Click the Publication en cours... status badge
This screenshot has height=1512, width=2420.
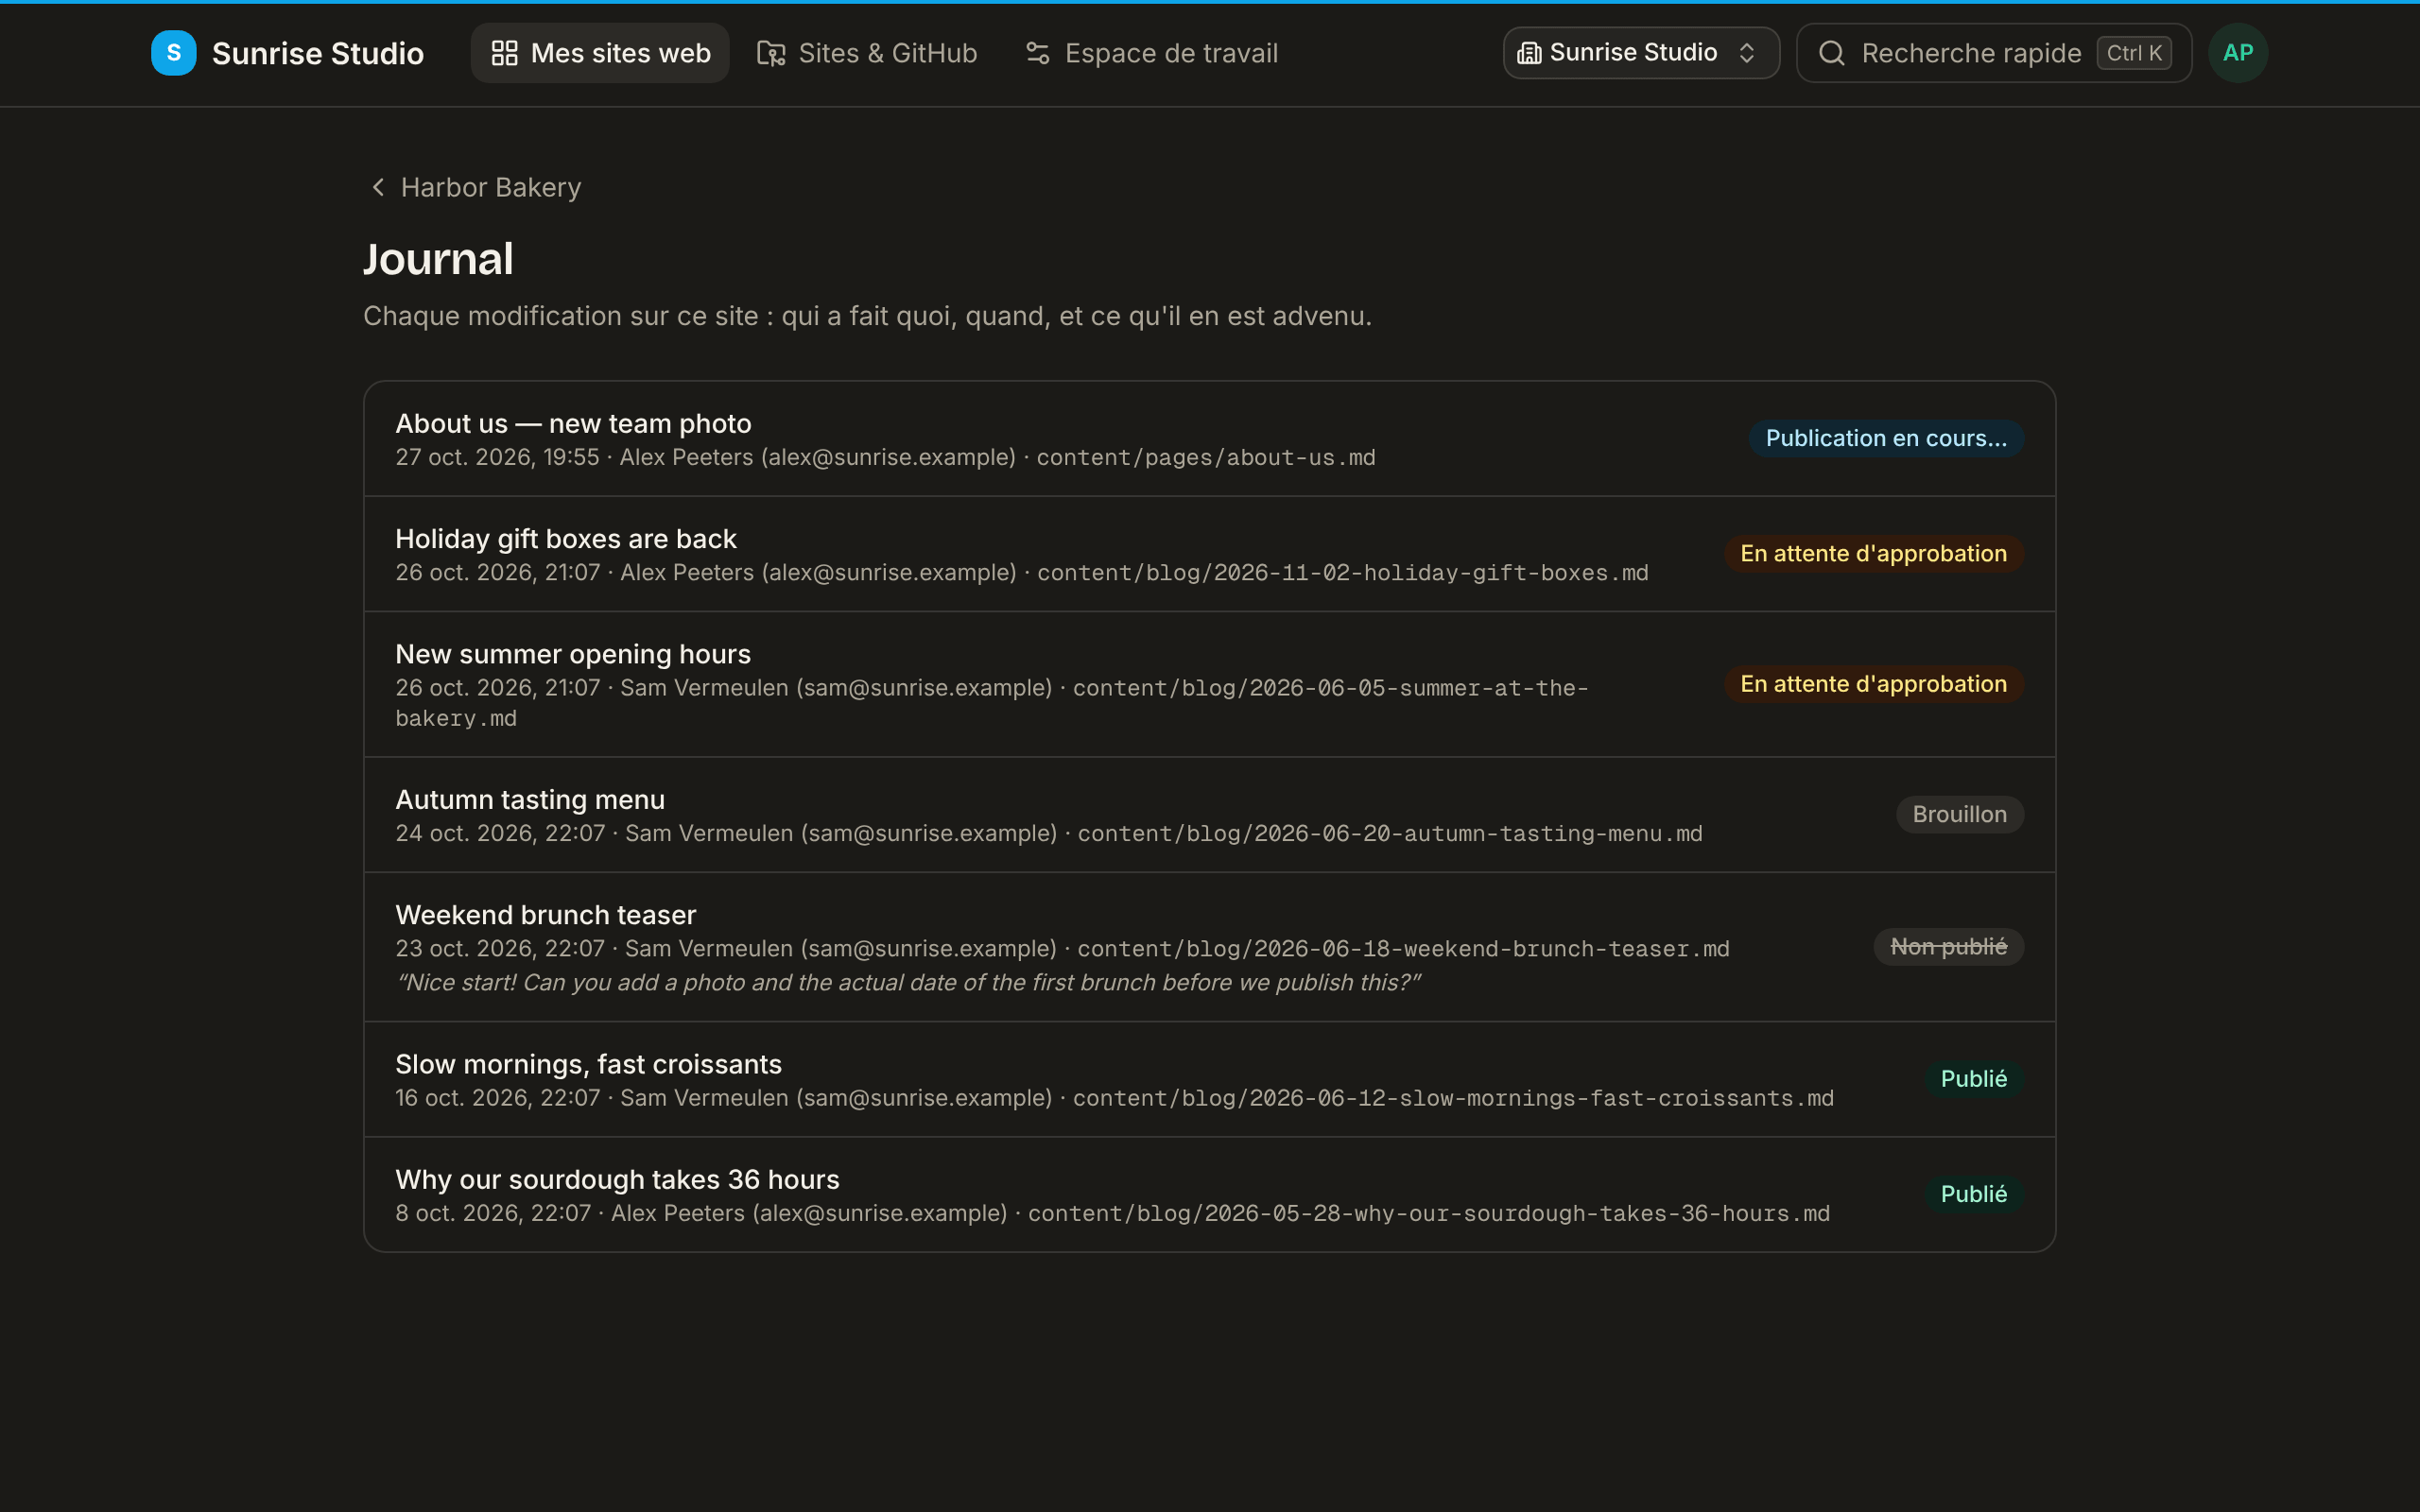1886,438
